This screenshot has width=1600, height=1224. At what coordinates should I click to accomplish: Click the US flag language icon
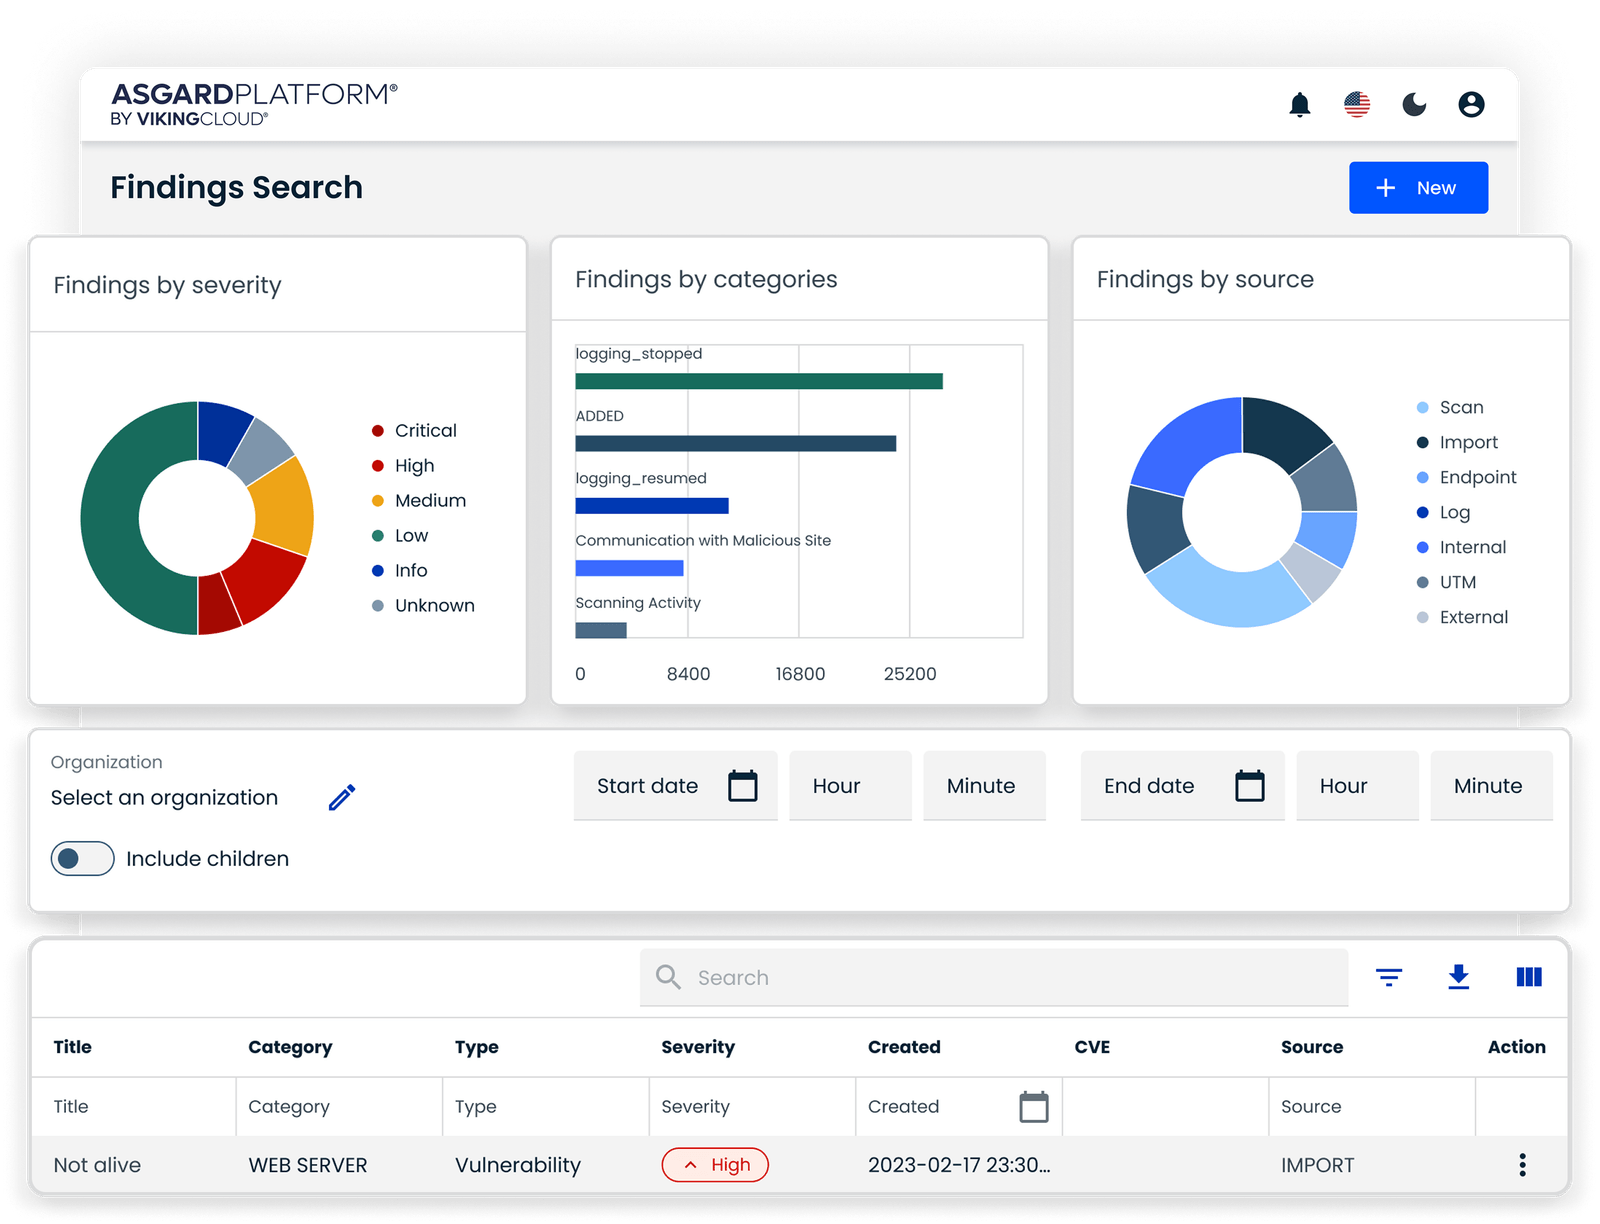(x=1357, y=104)
